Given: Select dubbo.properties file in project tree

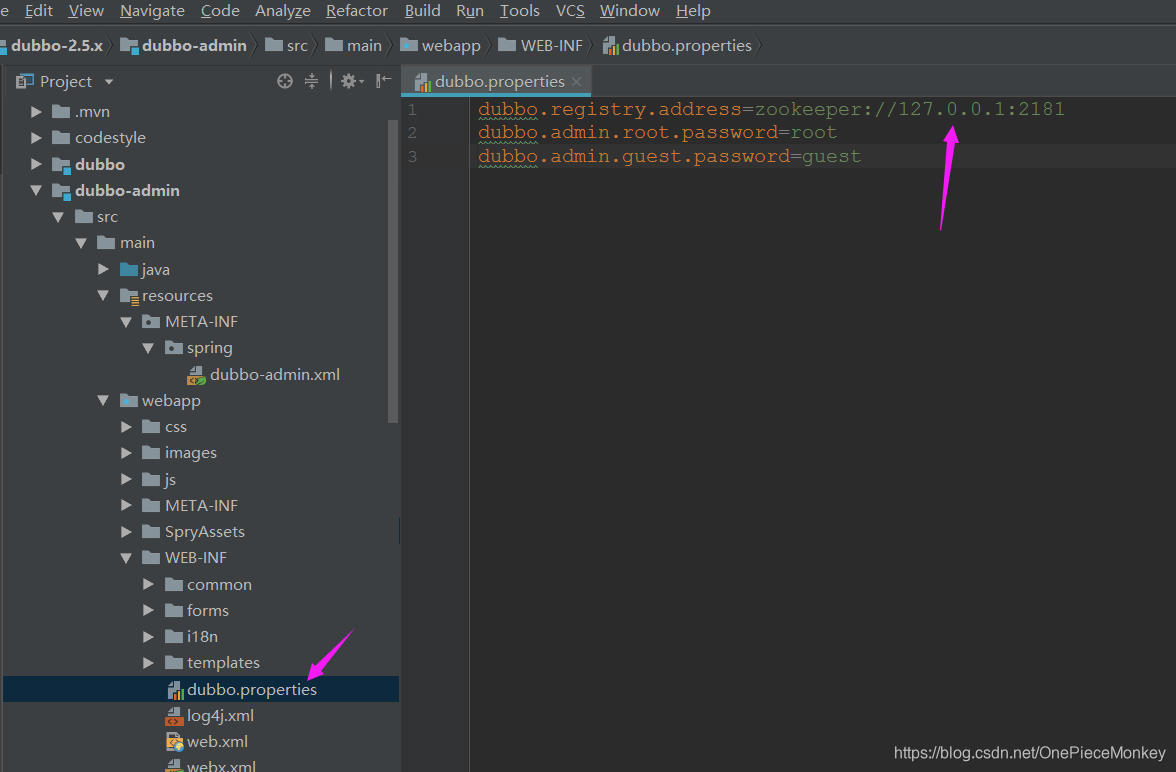Looking at the screenshot, I should pos(201,689).
